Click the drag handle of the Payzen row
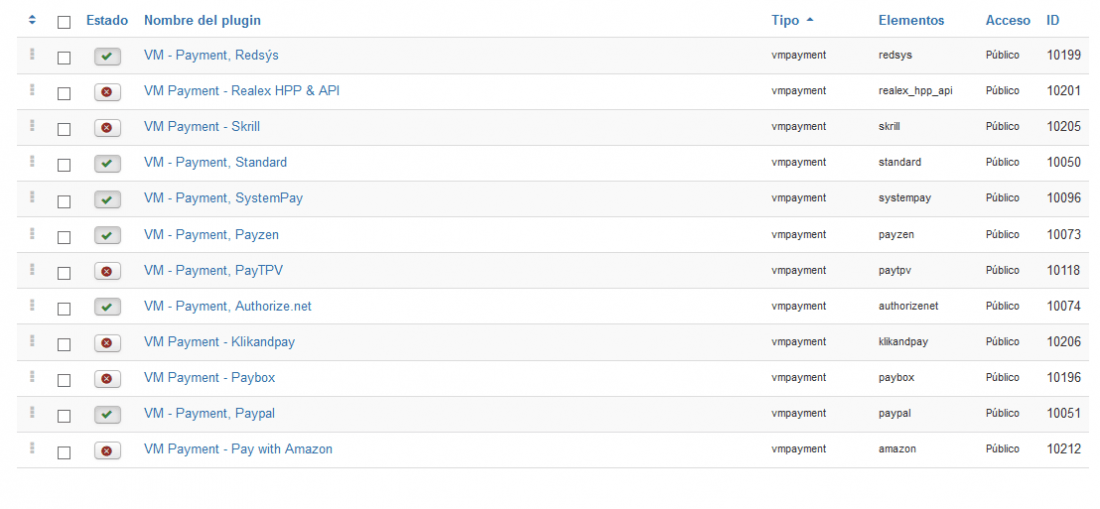Screen dimensions: 1100x509 click(x=32, y=233)
